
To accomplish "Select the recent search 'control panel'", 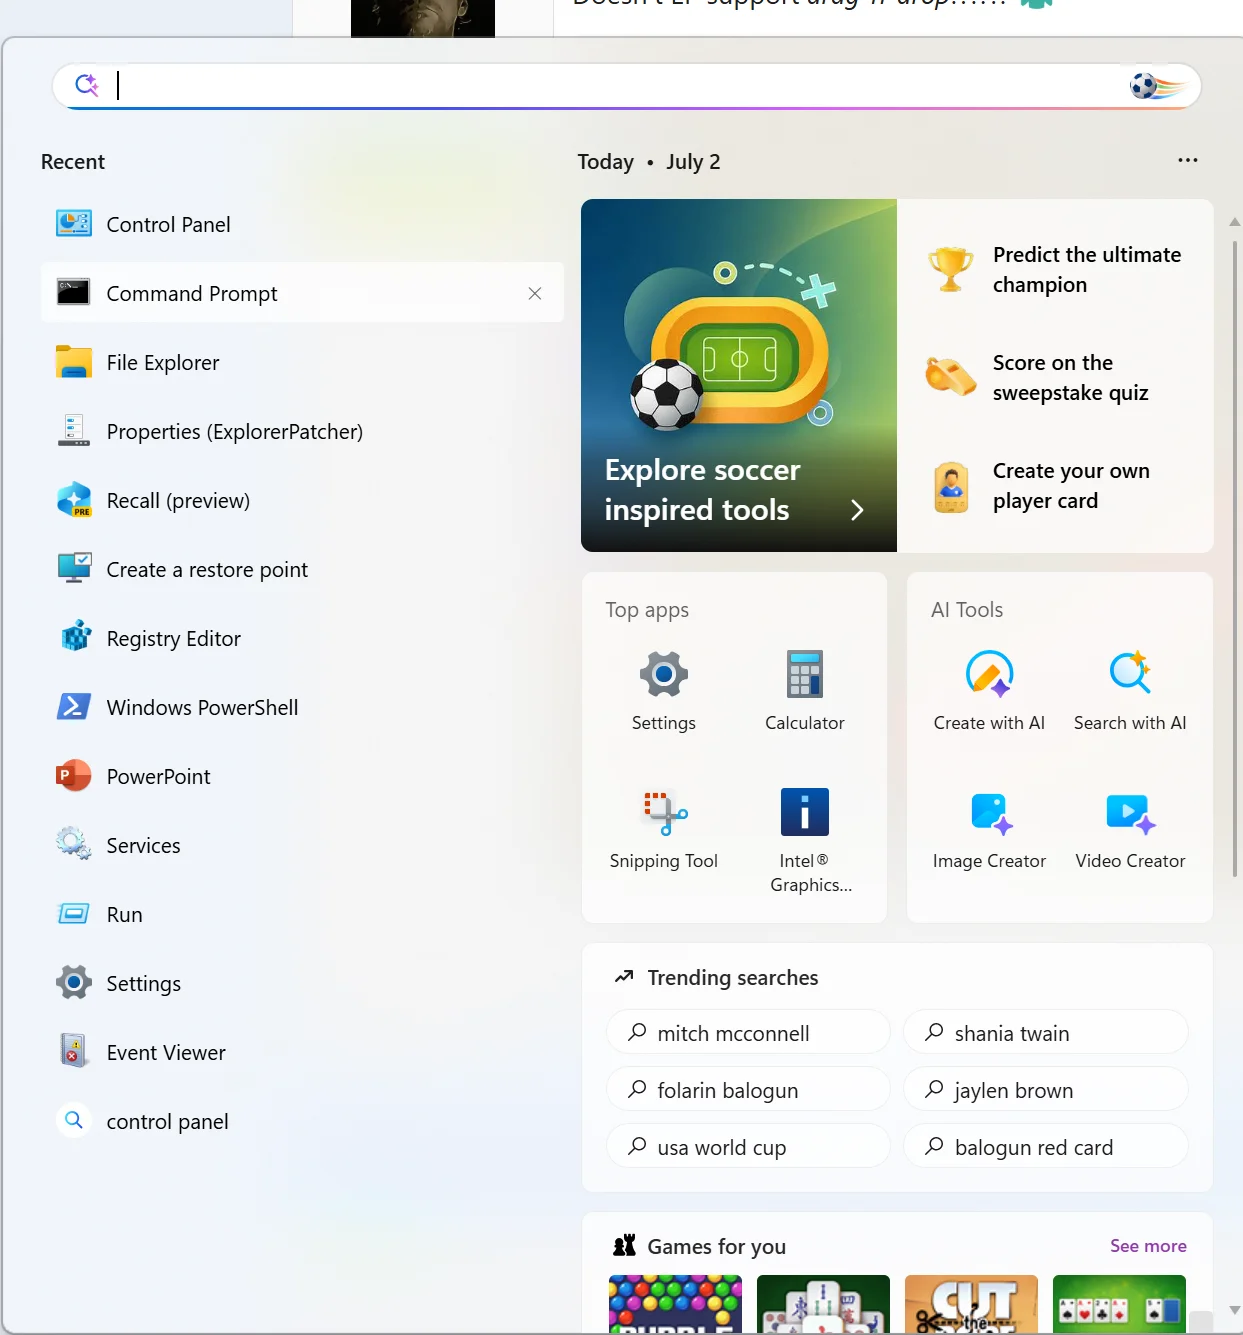I will tap(302, 1121).
